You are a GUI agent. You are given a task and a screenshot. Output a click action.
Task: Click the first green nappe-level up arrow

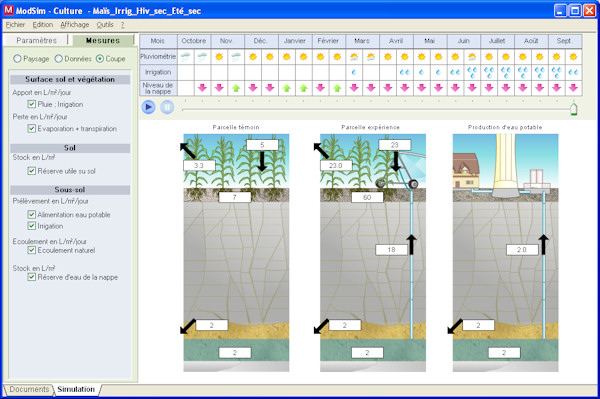pyautogui.click(x=236, y=88)
